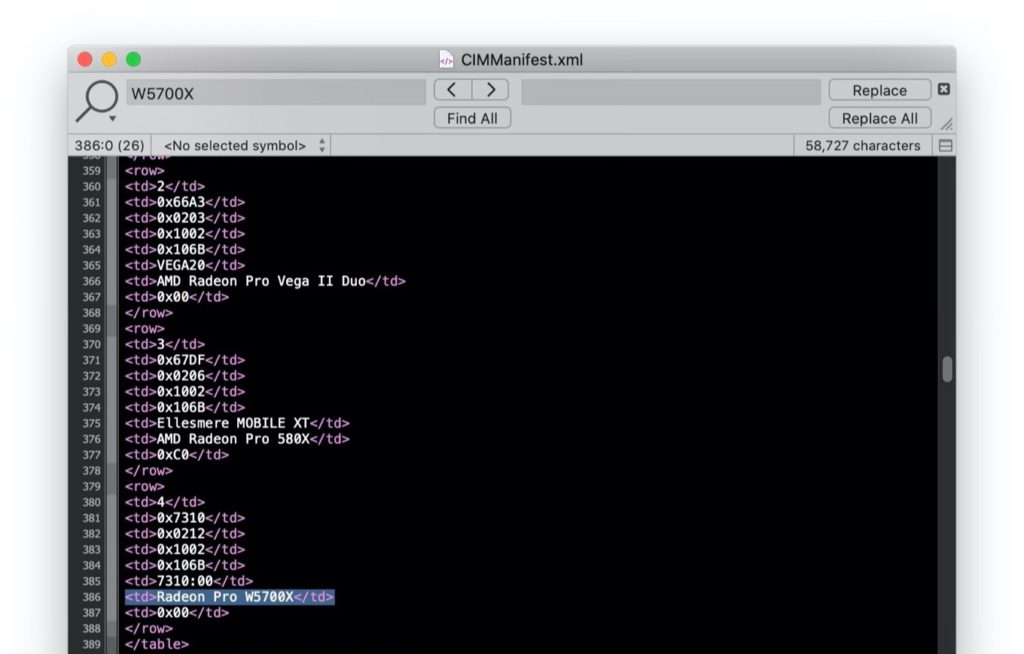Viewport: 1024px width, 654px height.
Task: Click the 58,727 characters status label
Action: [x=861, y=145]
